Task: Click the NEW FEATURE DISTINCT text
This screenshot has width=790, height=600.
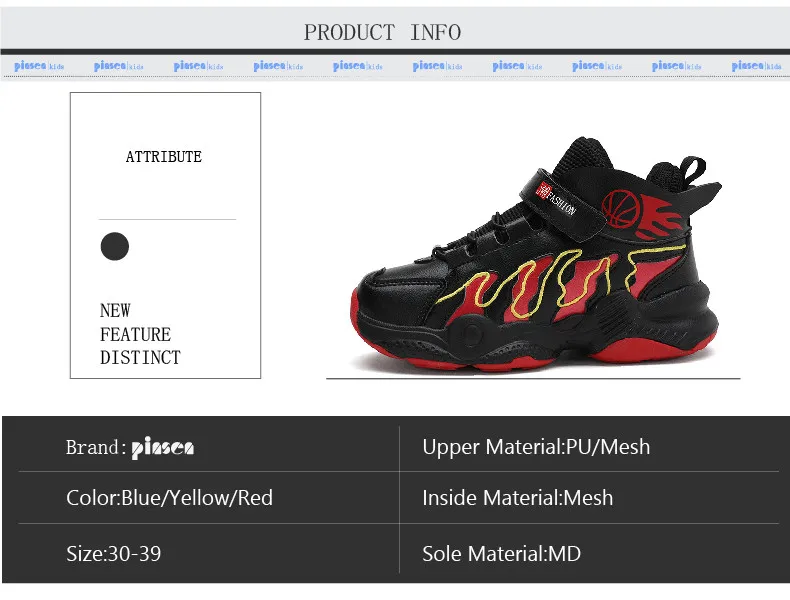Action: (140, 334)
